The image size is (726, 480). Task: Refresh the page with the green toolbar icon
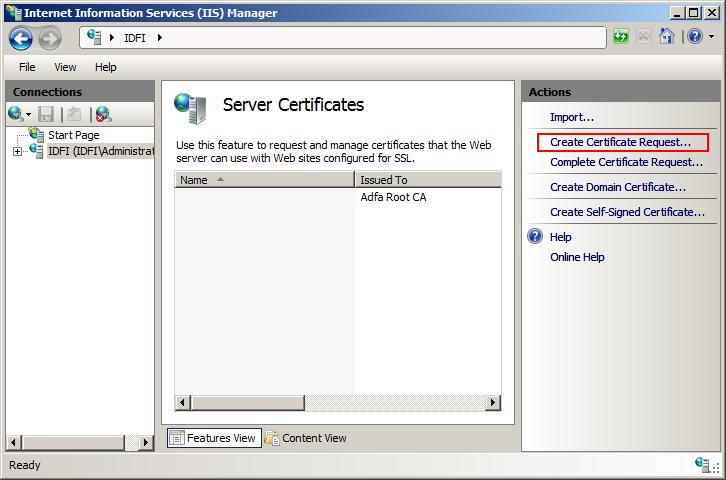620,36
